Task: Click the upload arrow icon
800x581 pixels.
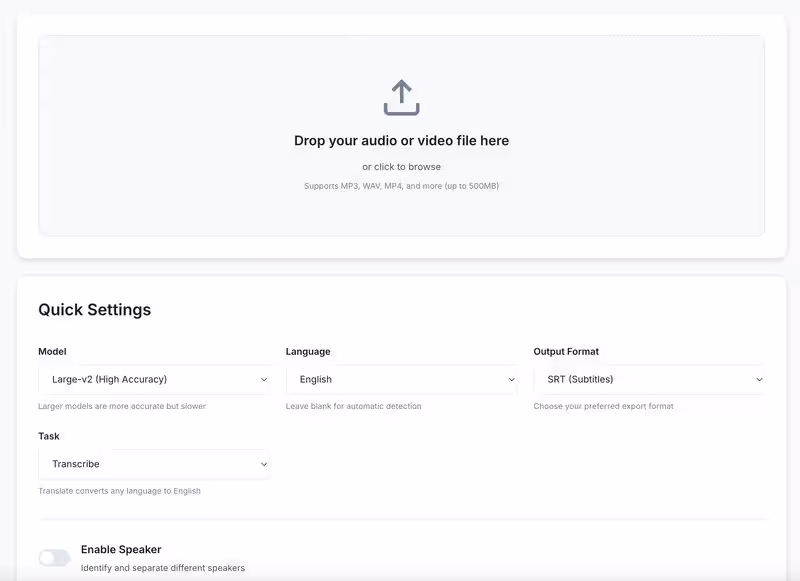Action: (401, 98)
